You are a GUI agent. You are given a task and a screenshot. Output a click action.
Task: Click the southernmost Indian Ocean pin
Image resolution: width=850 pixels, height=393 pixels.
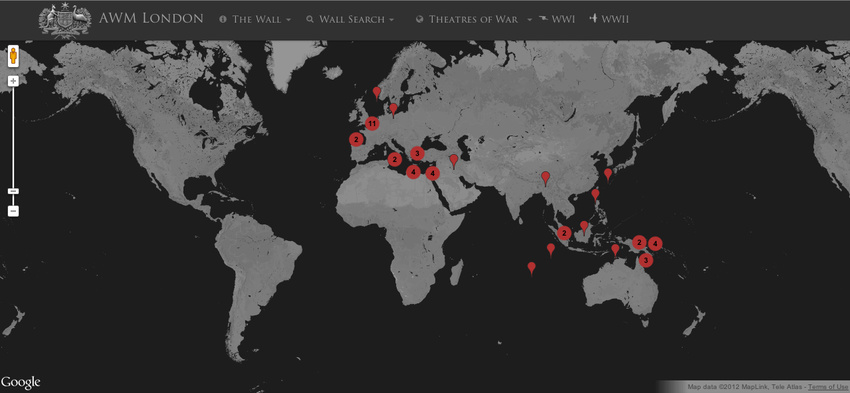[x=532, y=268]
